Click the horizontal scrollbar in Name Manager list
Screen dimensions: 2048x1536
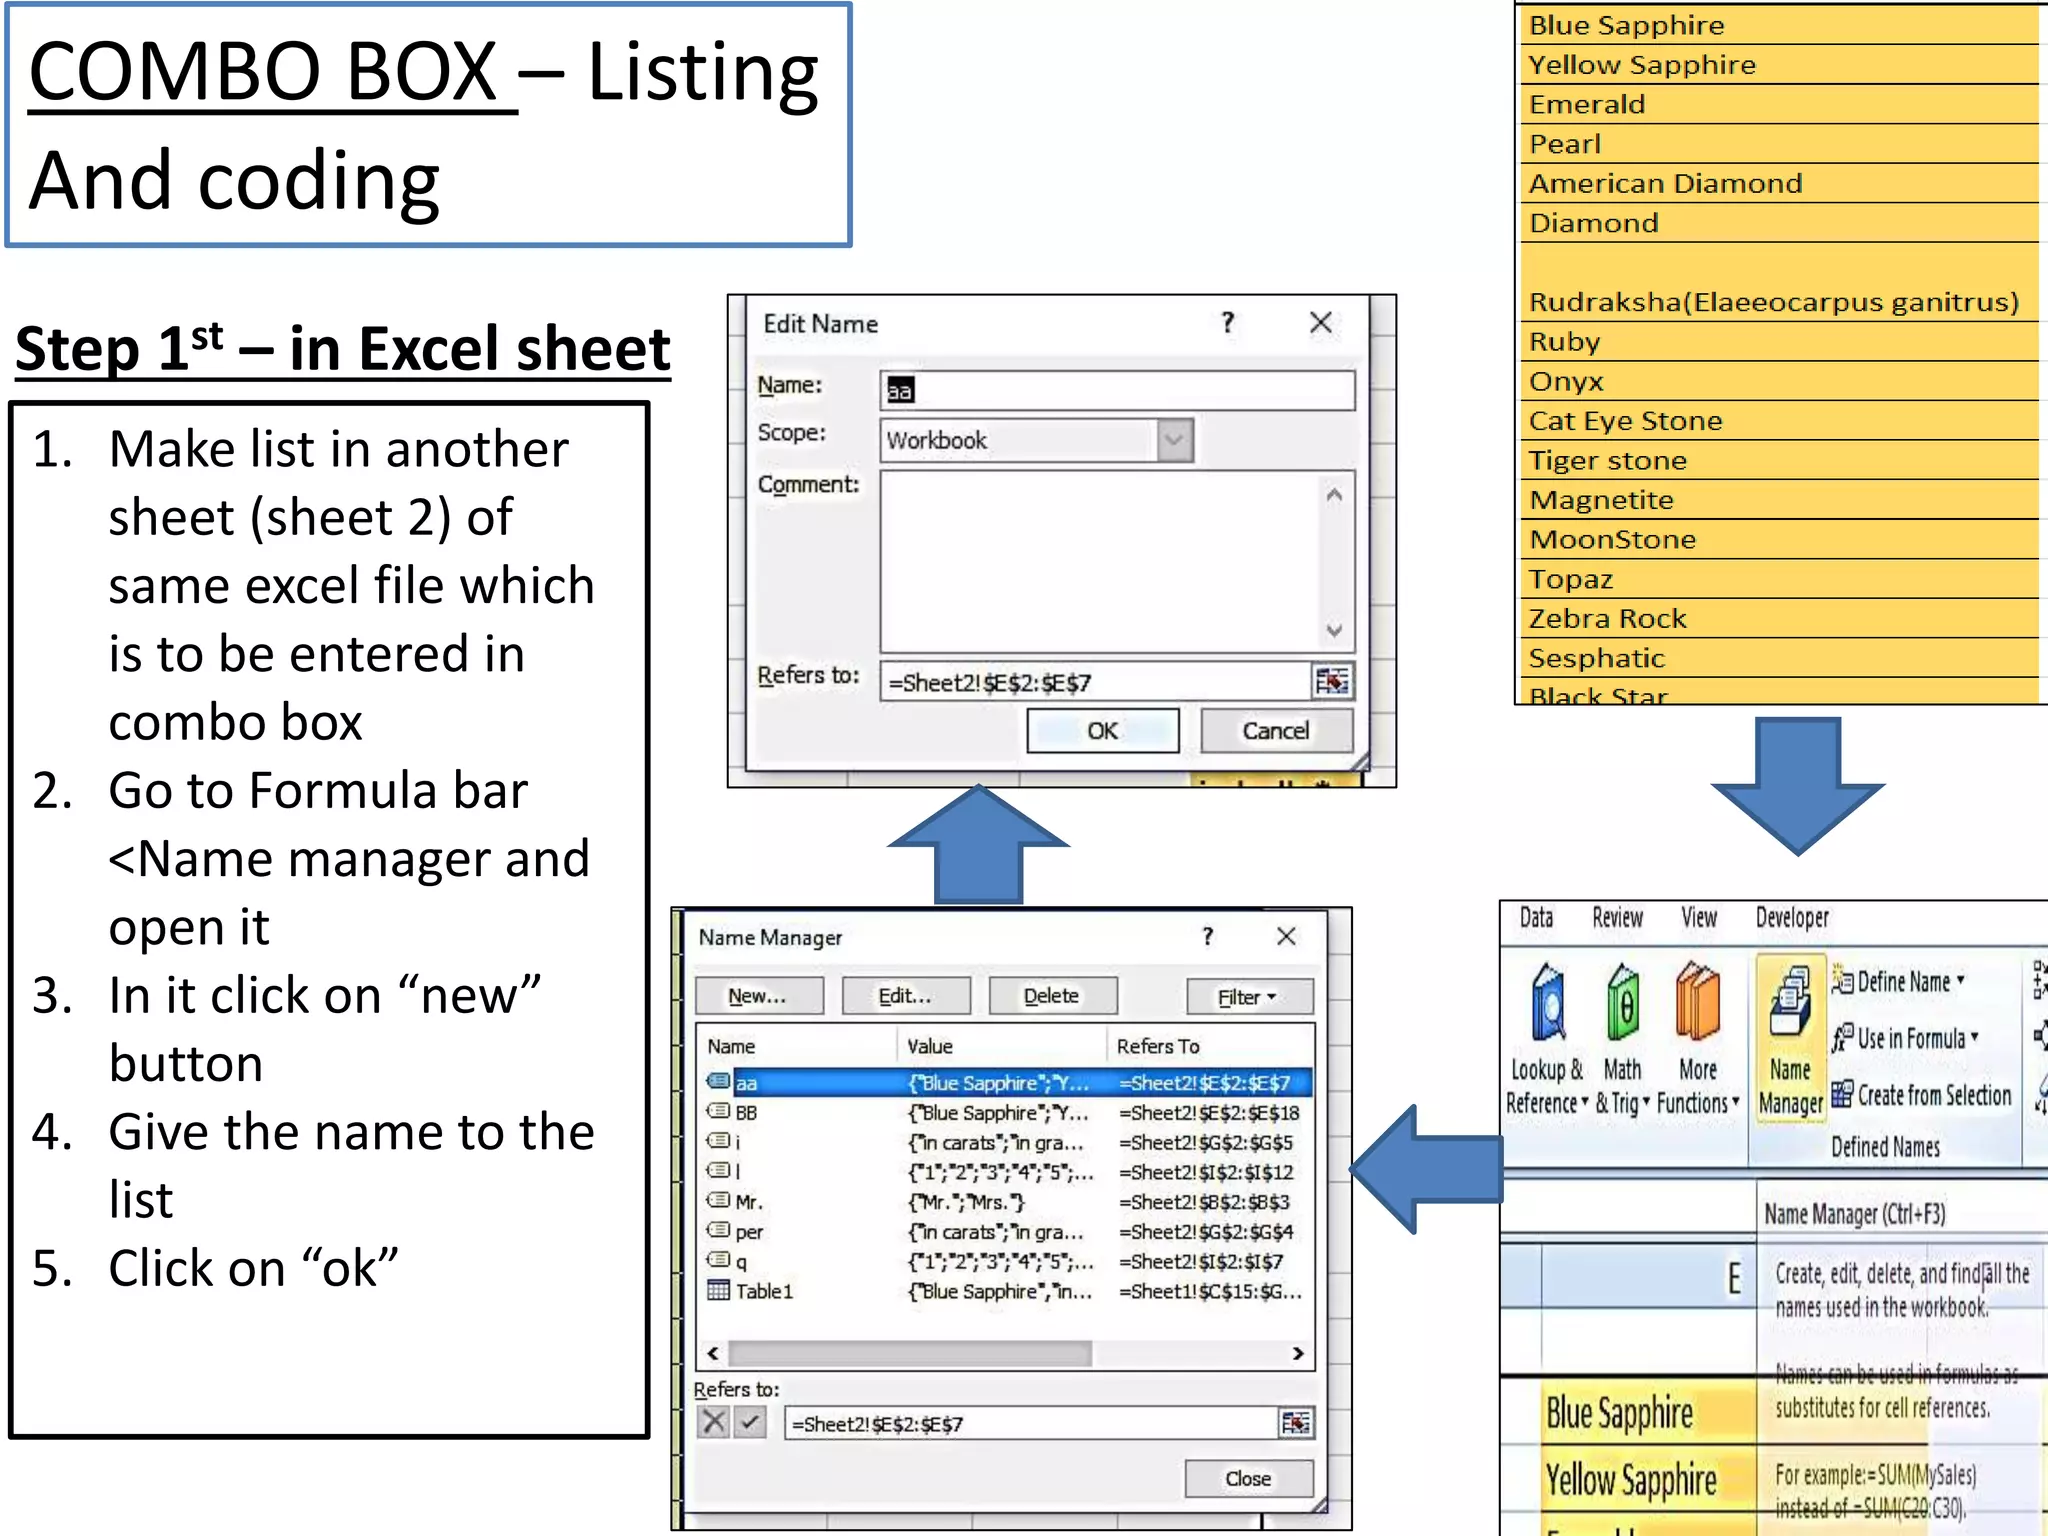pos(910,1353)
